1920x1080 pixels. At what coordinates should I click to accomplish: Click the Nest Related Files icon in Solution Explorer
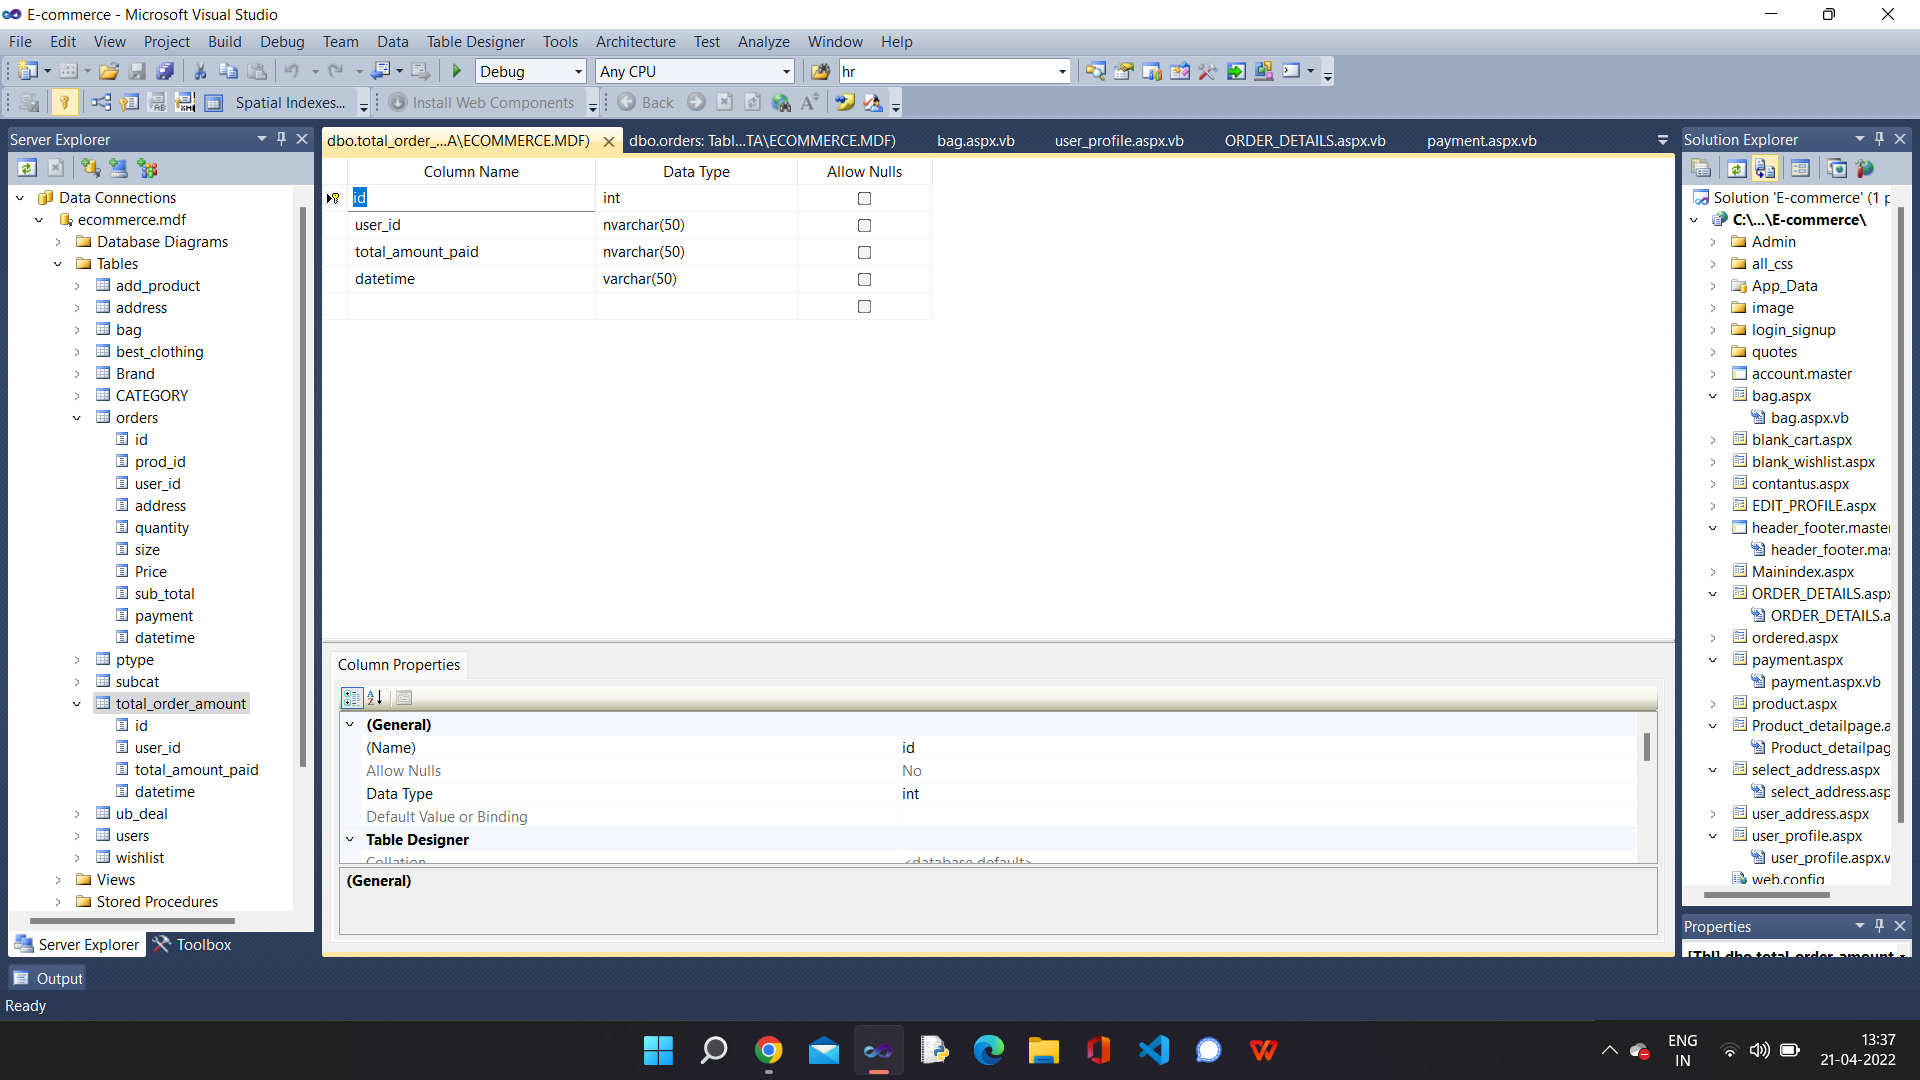tap(1765, 168)
